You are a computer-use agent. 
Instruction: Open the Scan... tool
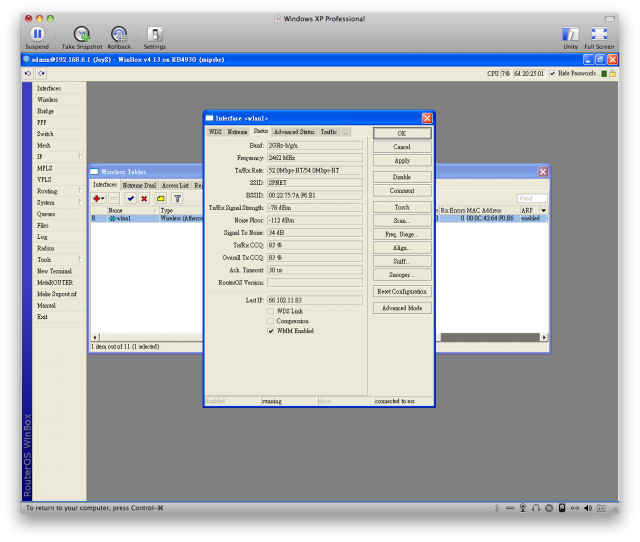[x=402, y=220]
